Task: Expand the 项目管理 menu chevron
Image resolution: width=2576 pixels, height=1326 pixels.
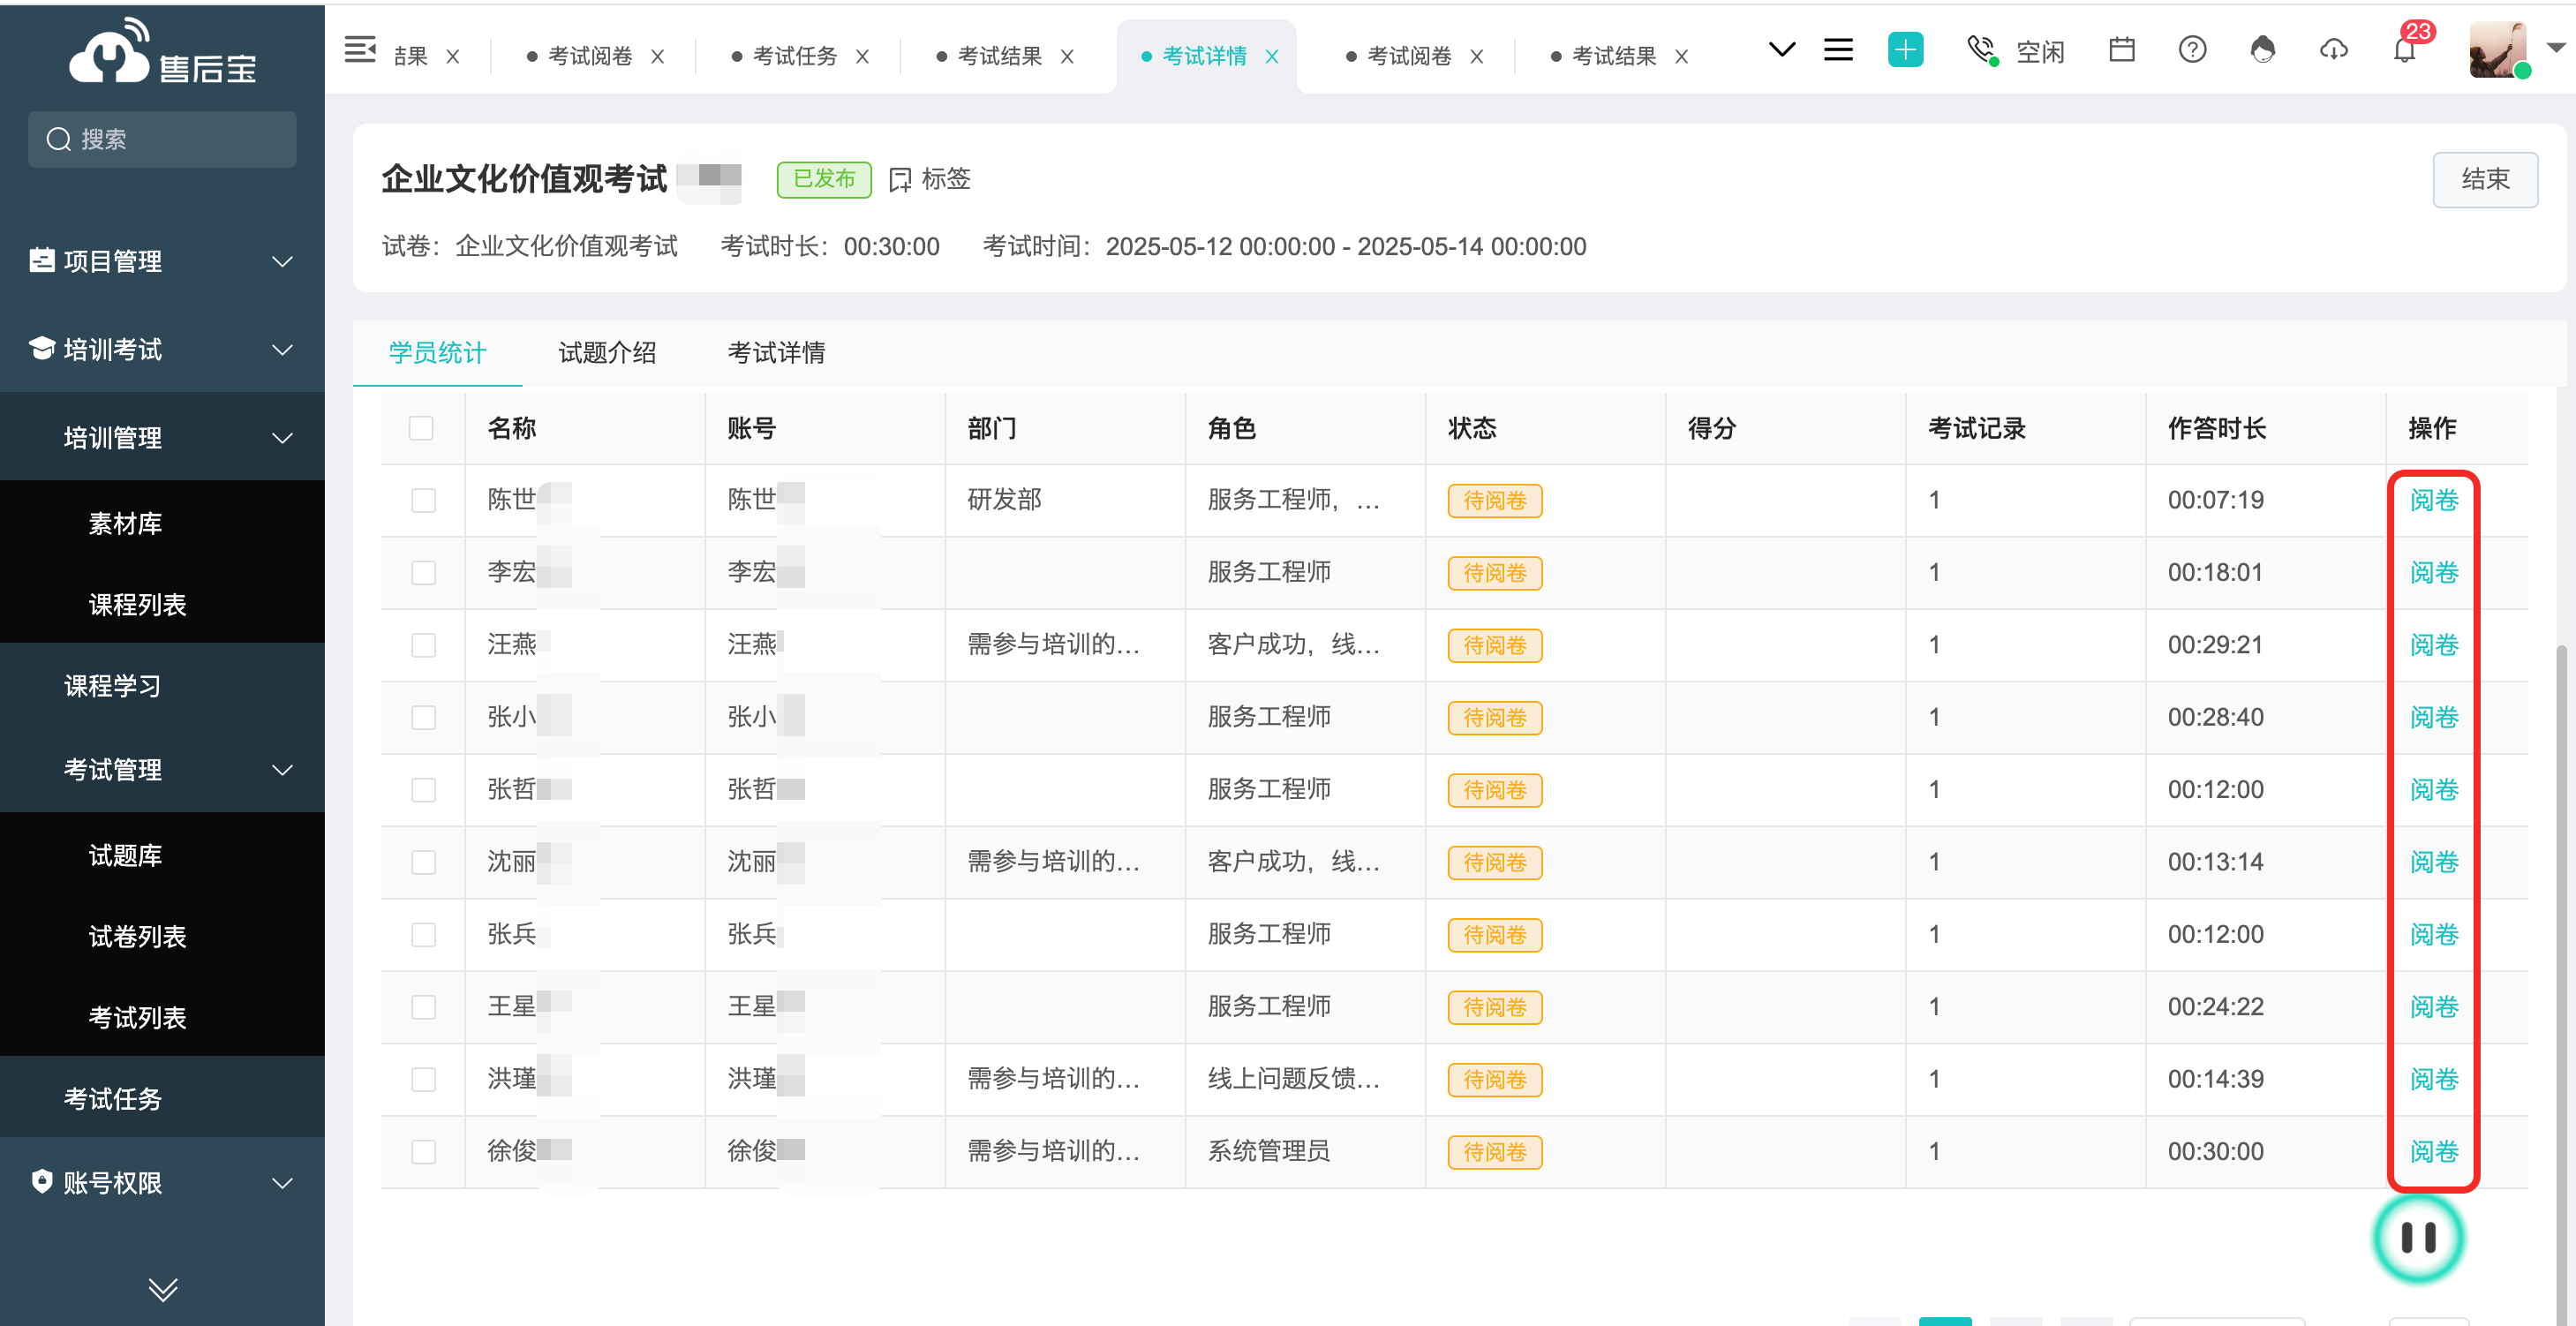Action: click(x=283, y=261)
